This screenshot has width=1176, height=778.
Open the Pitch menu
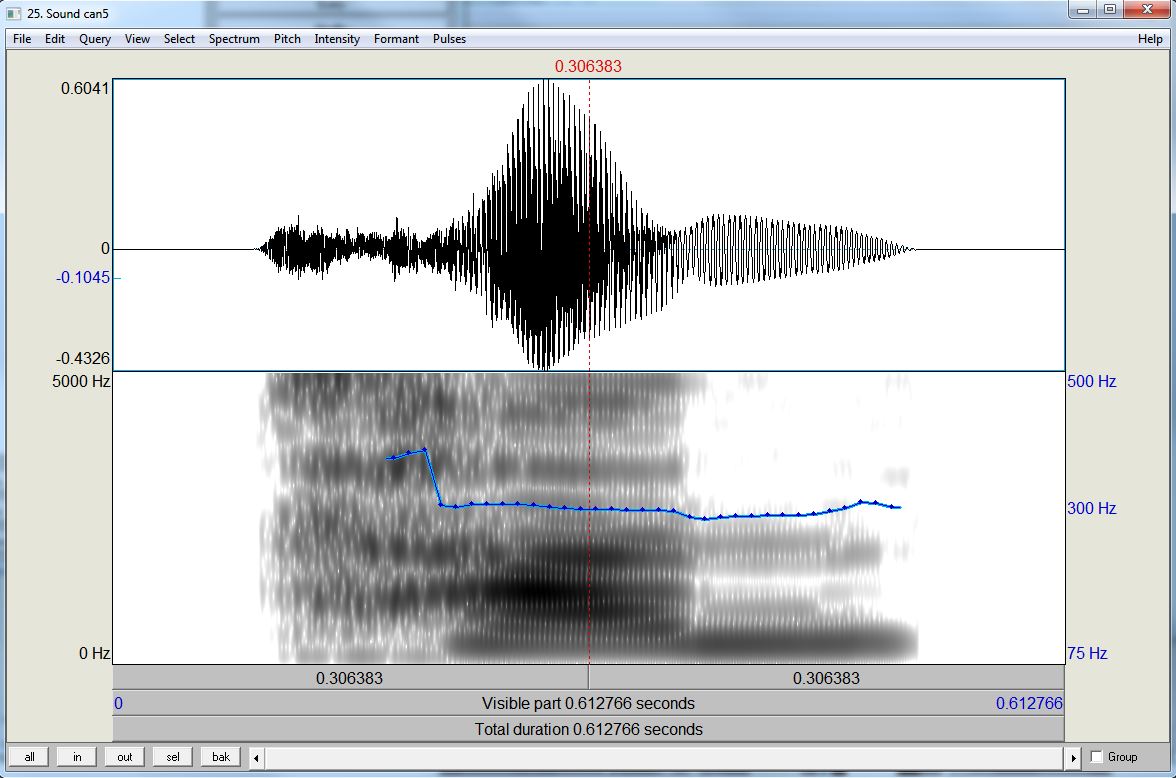pyautogui.click(x=287, y=39)
